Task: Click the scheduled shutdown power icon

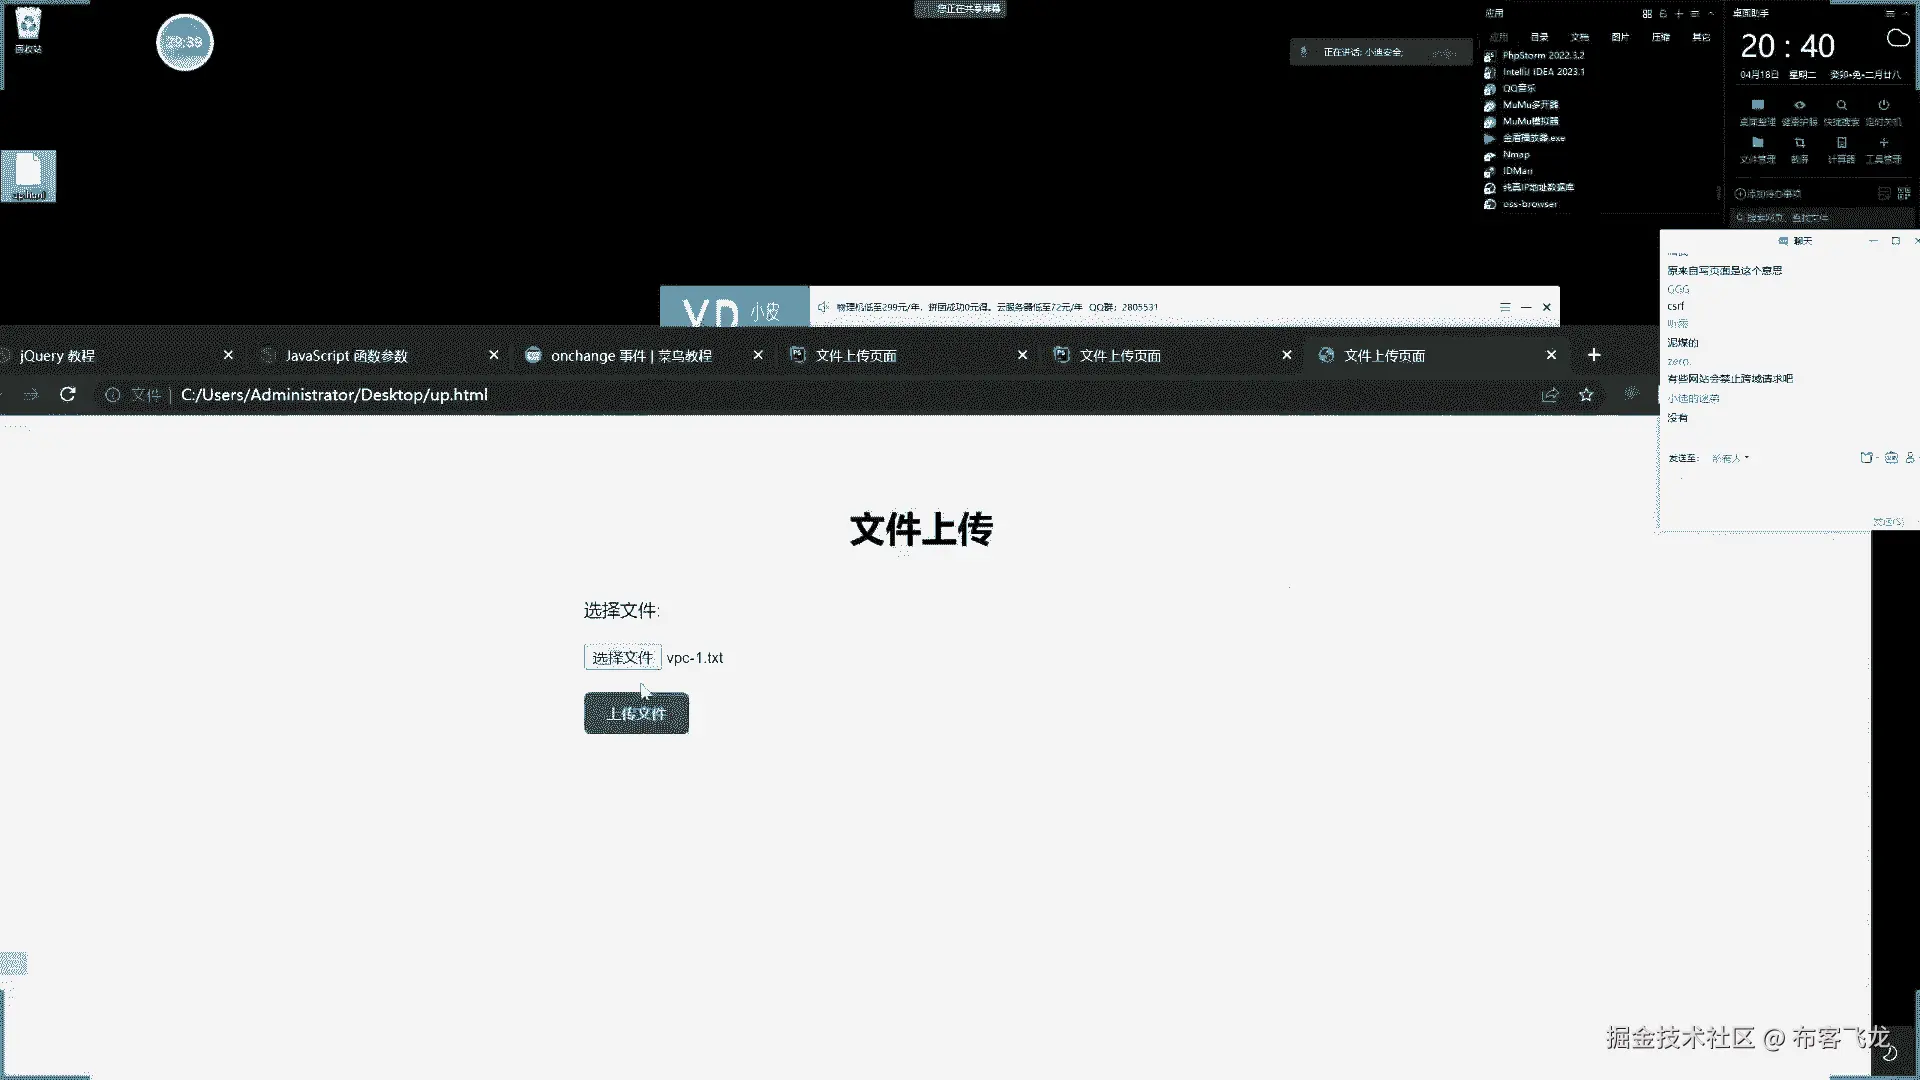Action: [x=1883, y=105]
